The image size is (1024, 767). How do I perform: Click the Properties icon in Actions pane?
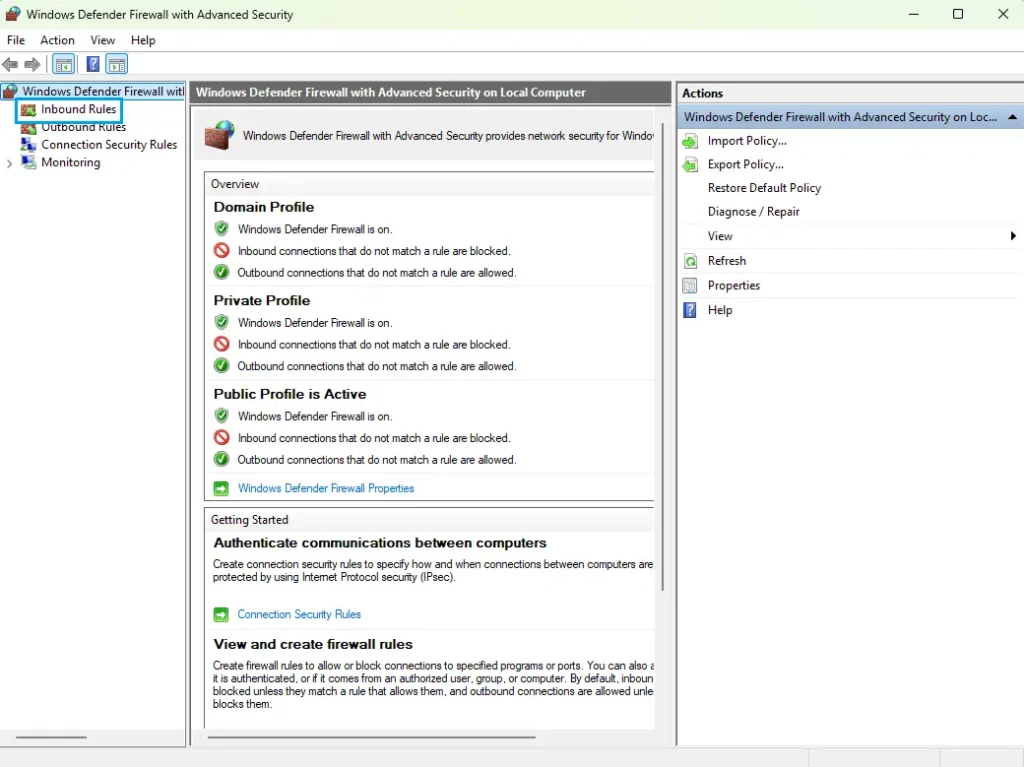point(690,286)
